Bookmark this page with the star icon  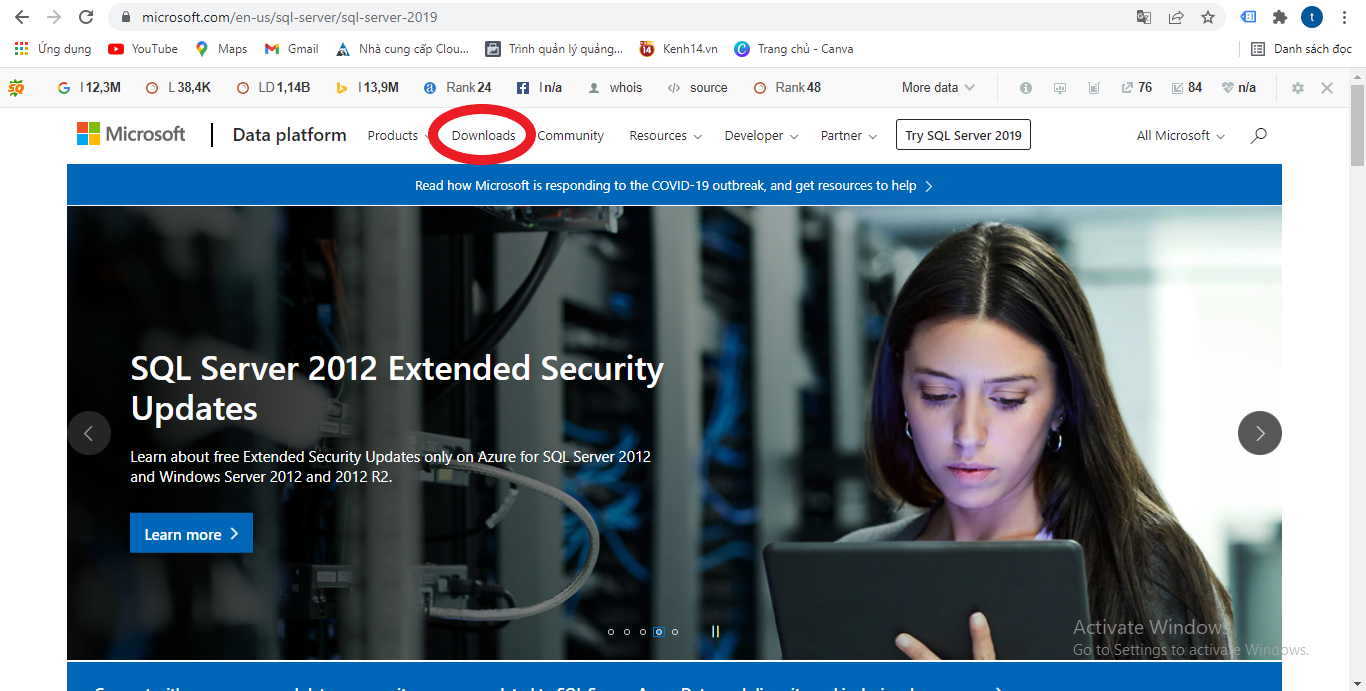click(x=1208, y=17)
